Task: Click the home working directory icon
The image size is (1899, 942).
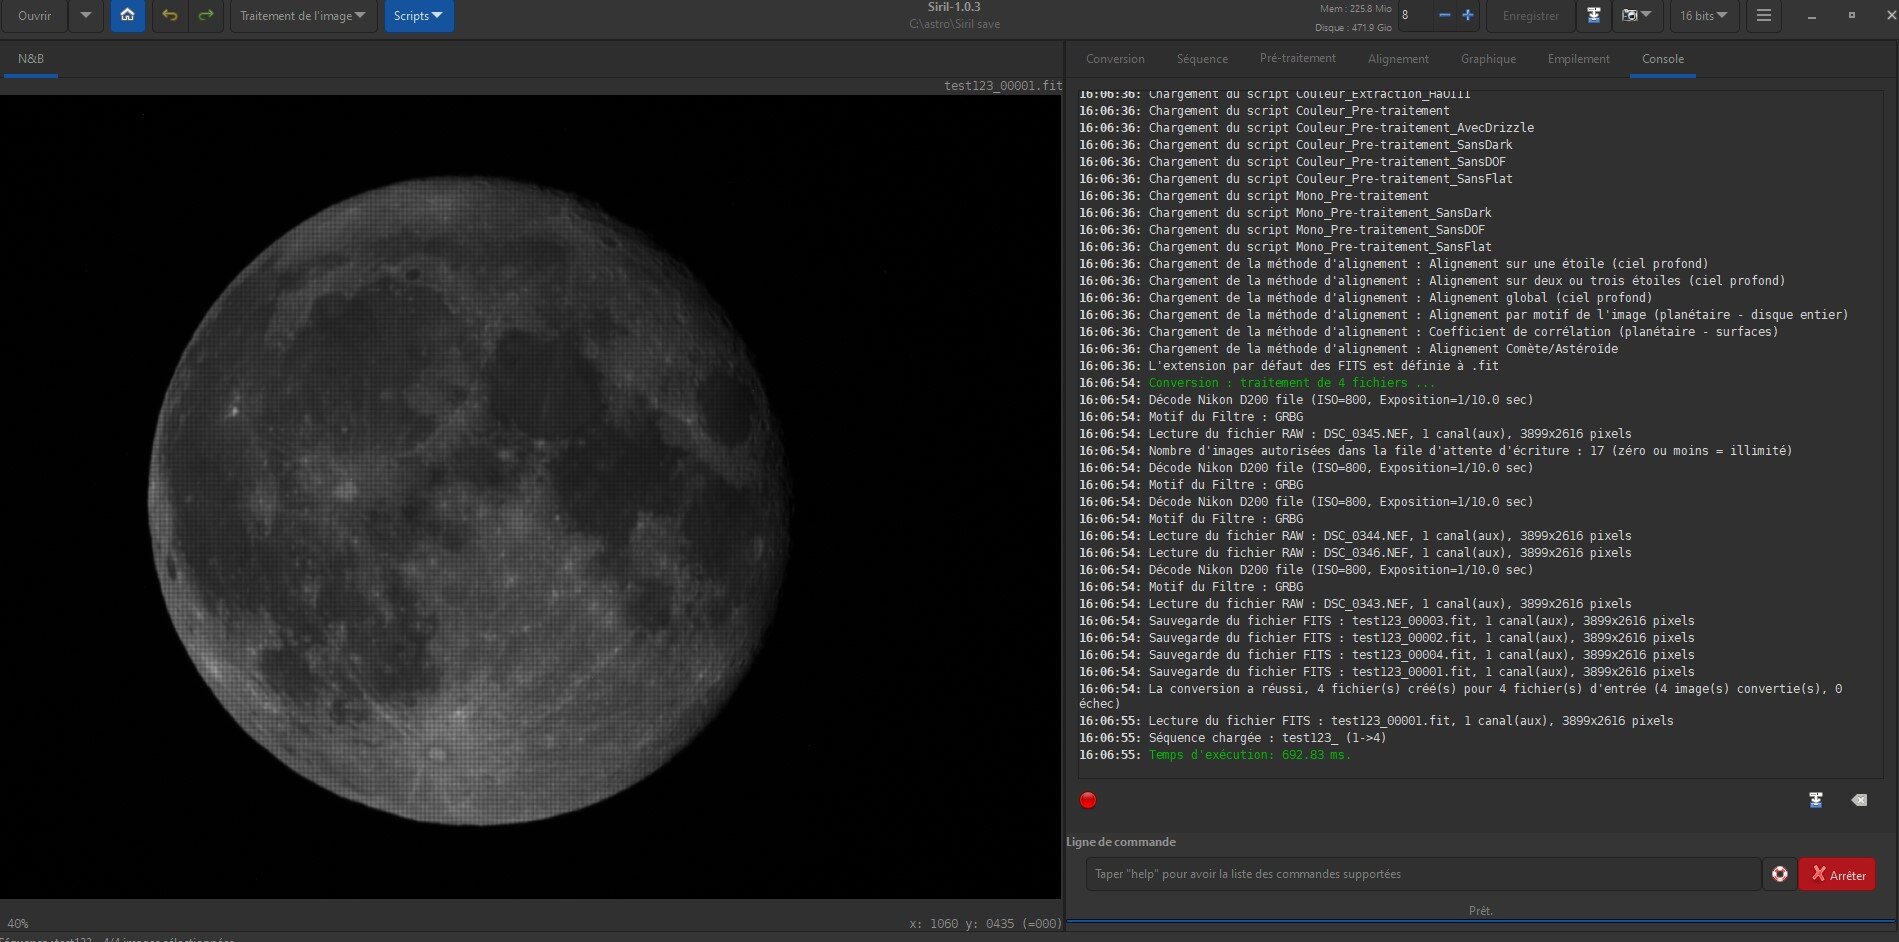Action: [x=127, y=16]
